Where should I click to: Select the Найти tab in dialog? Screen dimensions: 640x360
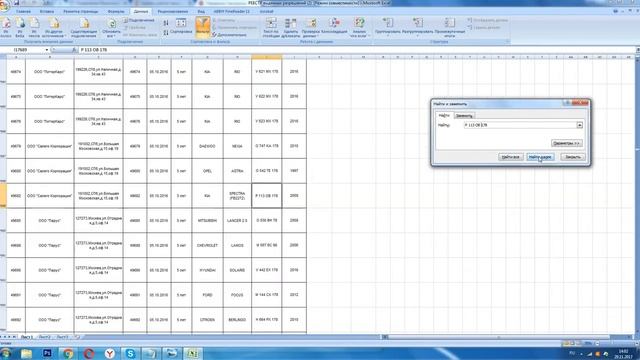pyautogui.click(x=444, y=116)
